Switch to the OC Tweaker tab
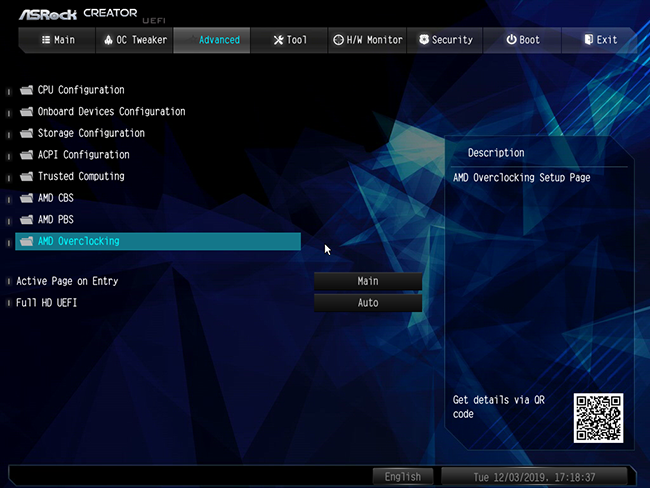The width and height of the screenshot is (650, 488). tap(134, 40)
